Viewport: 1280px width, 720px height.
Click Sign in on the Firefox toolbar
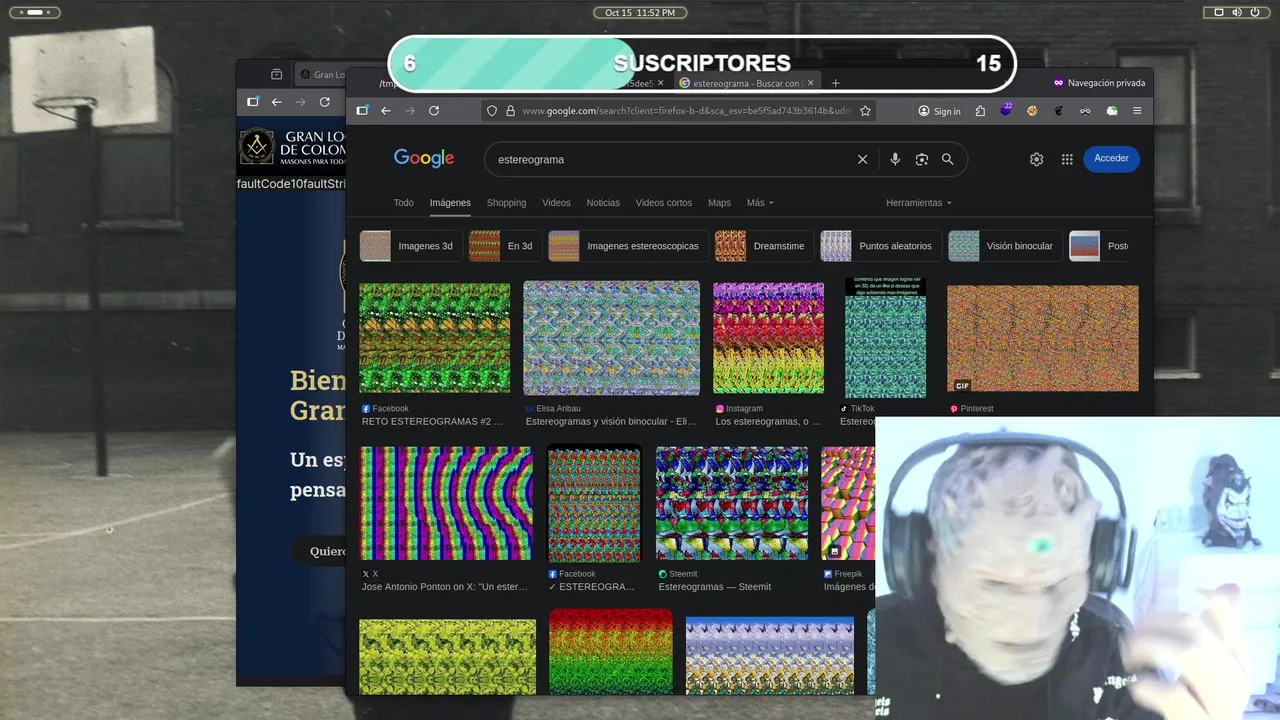click(x=939, y=111)
